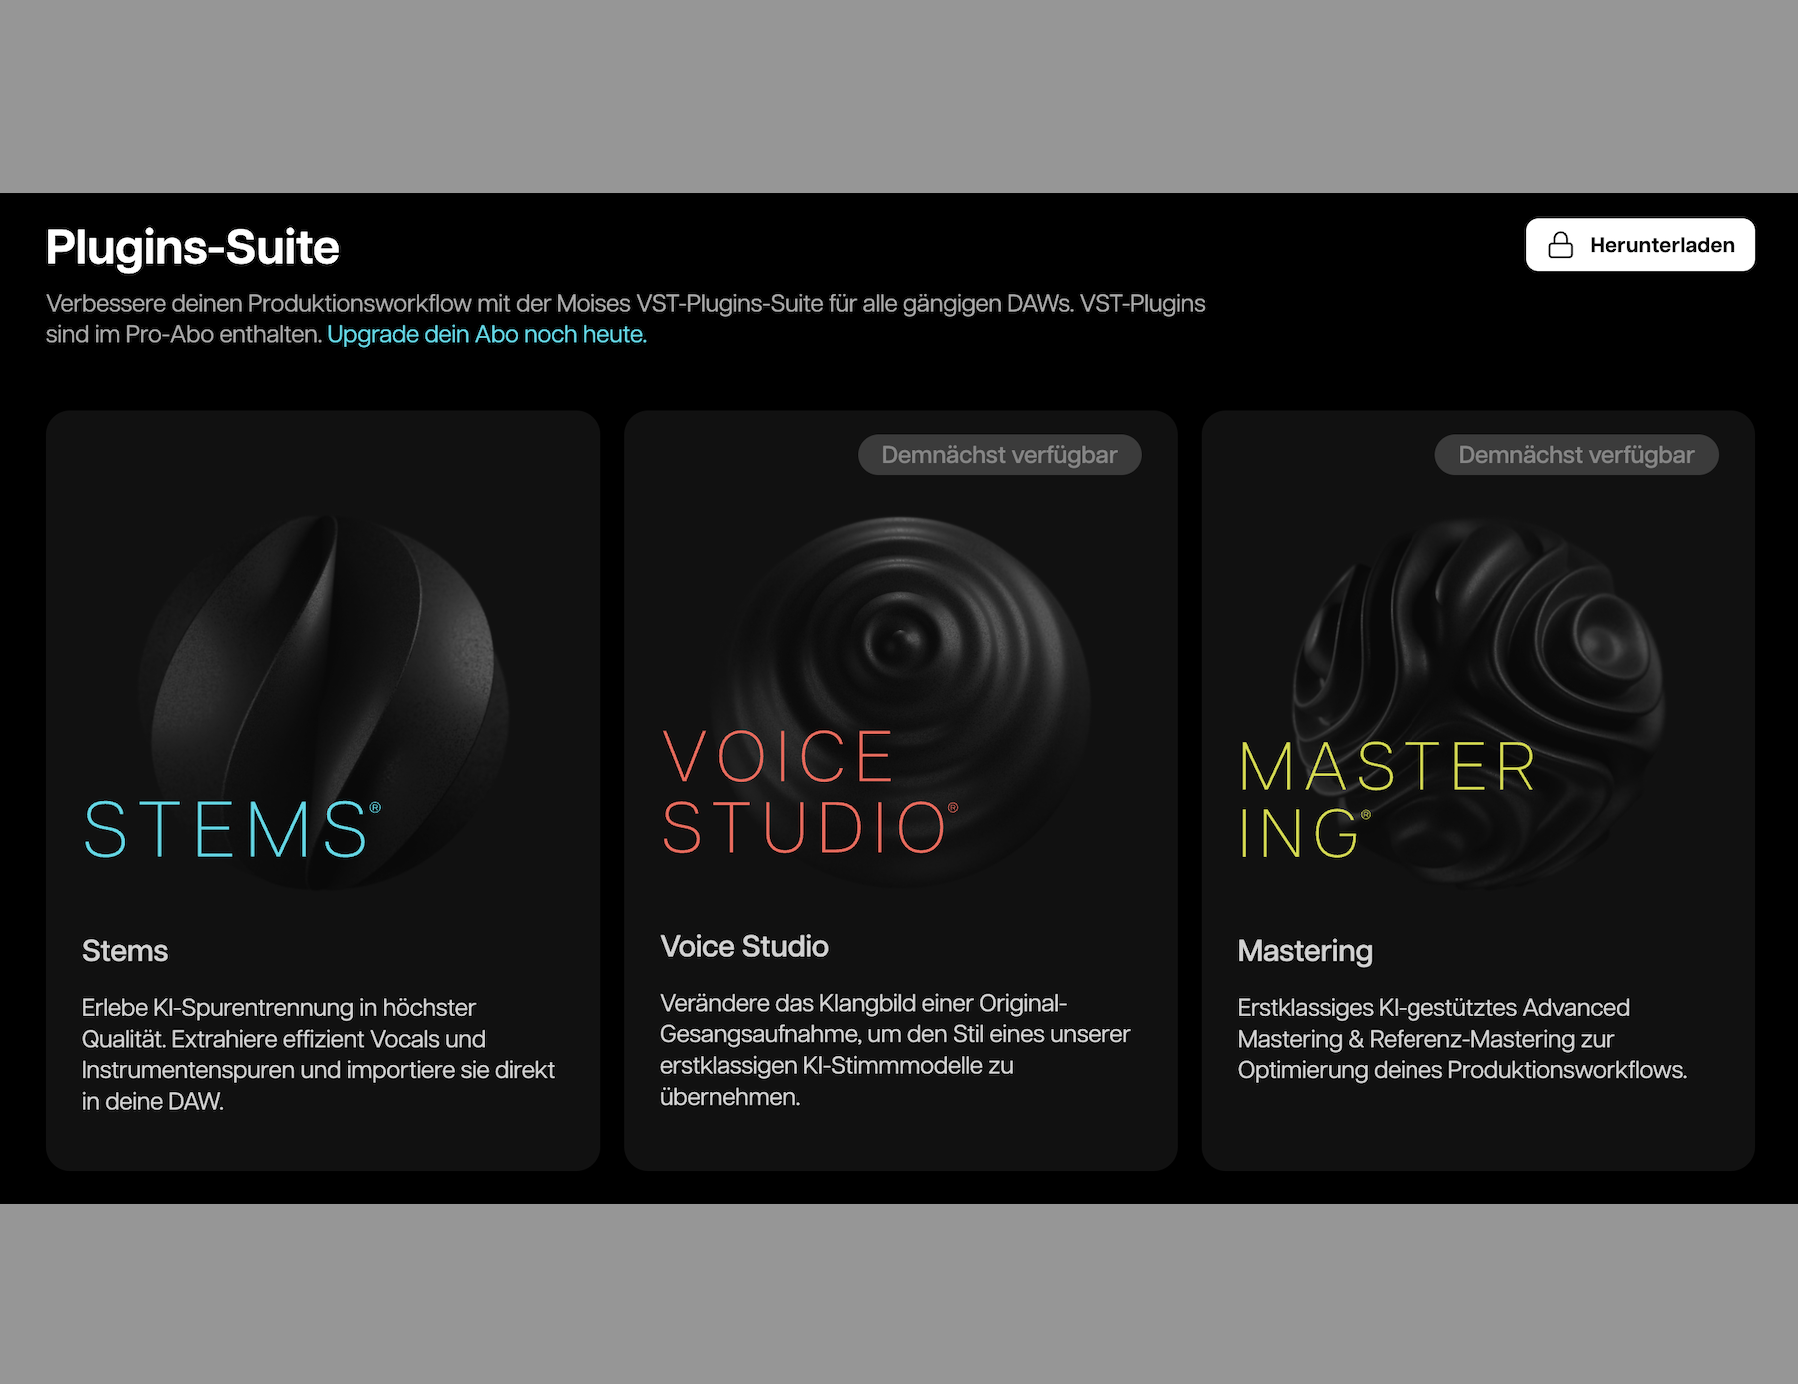Viewport: 1798px width, 1384px height.
Task: Click intro text 'Verbessere deinen Produktionsworkflow'
Action: coord(258,303)
